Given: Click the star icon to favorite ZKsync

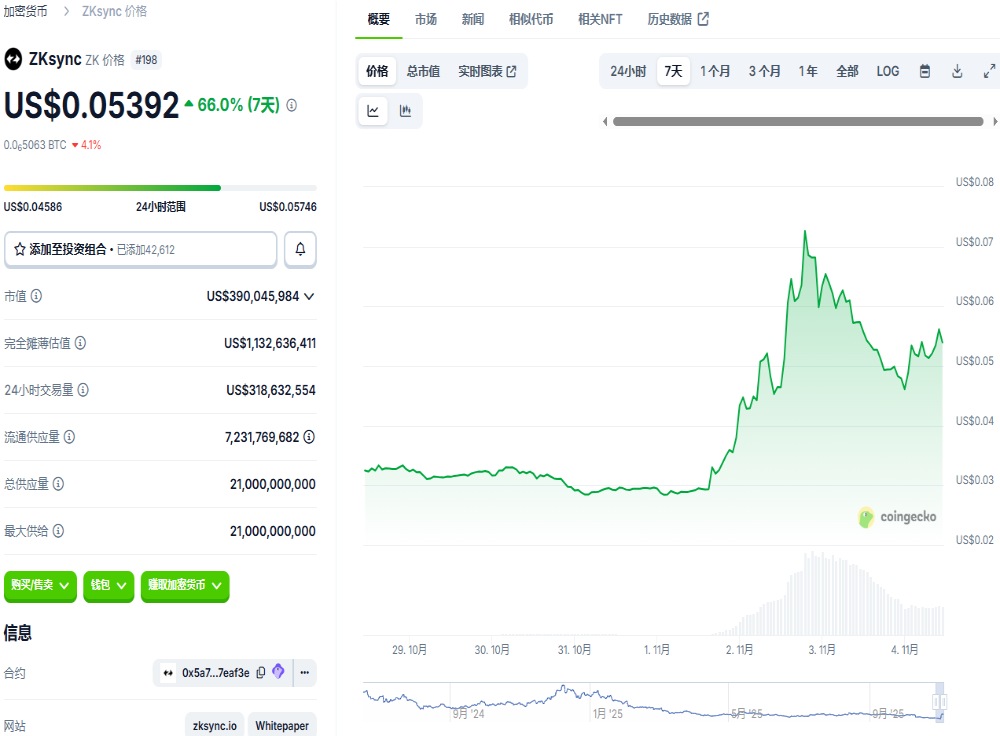Looking at the screenshot, I should click(16, 249).
